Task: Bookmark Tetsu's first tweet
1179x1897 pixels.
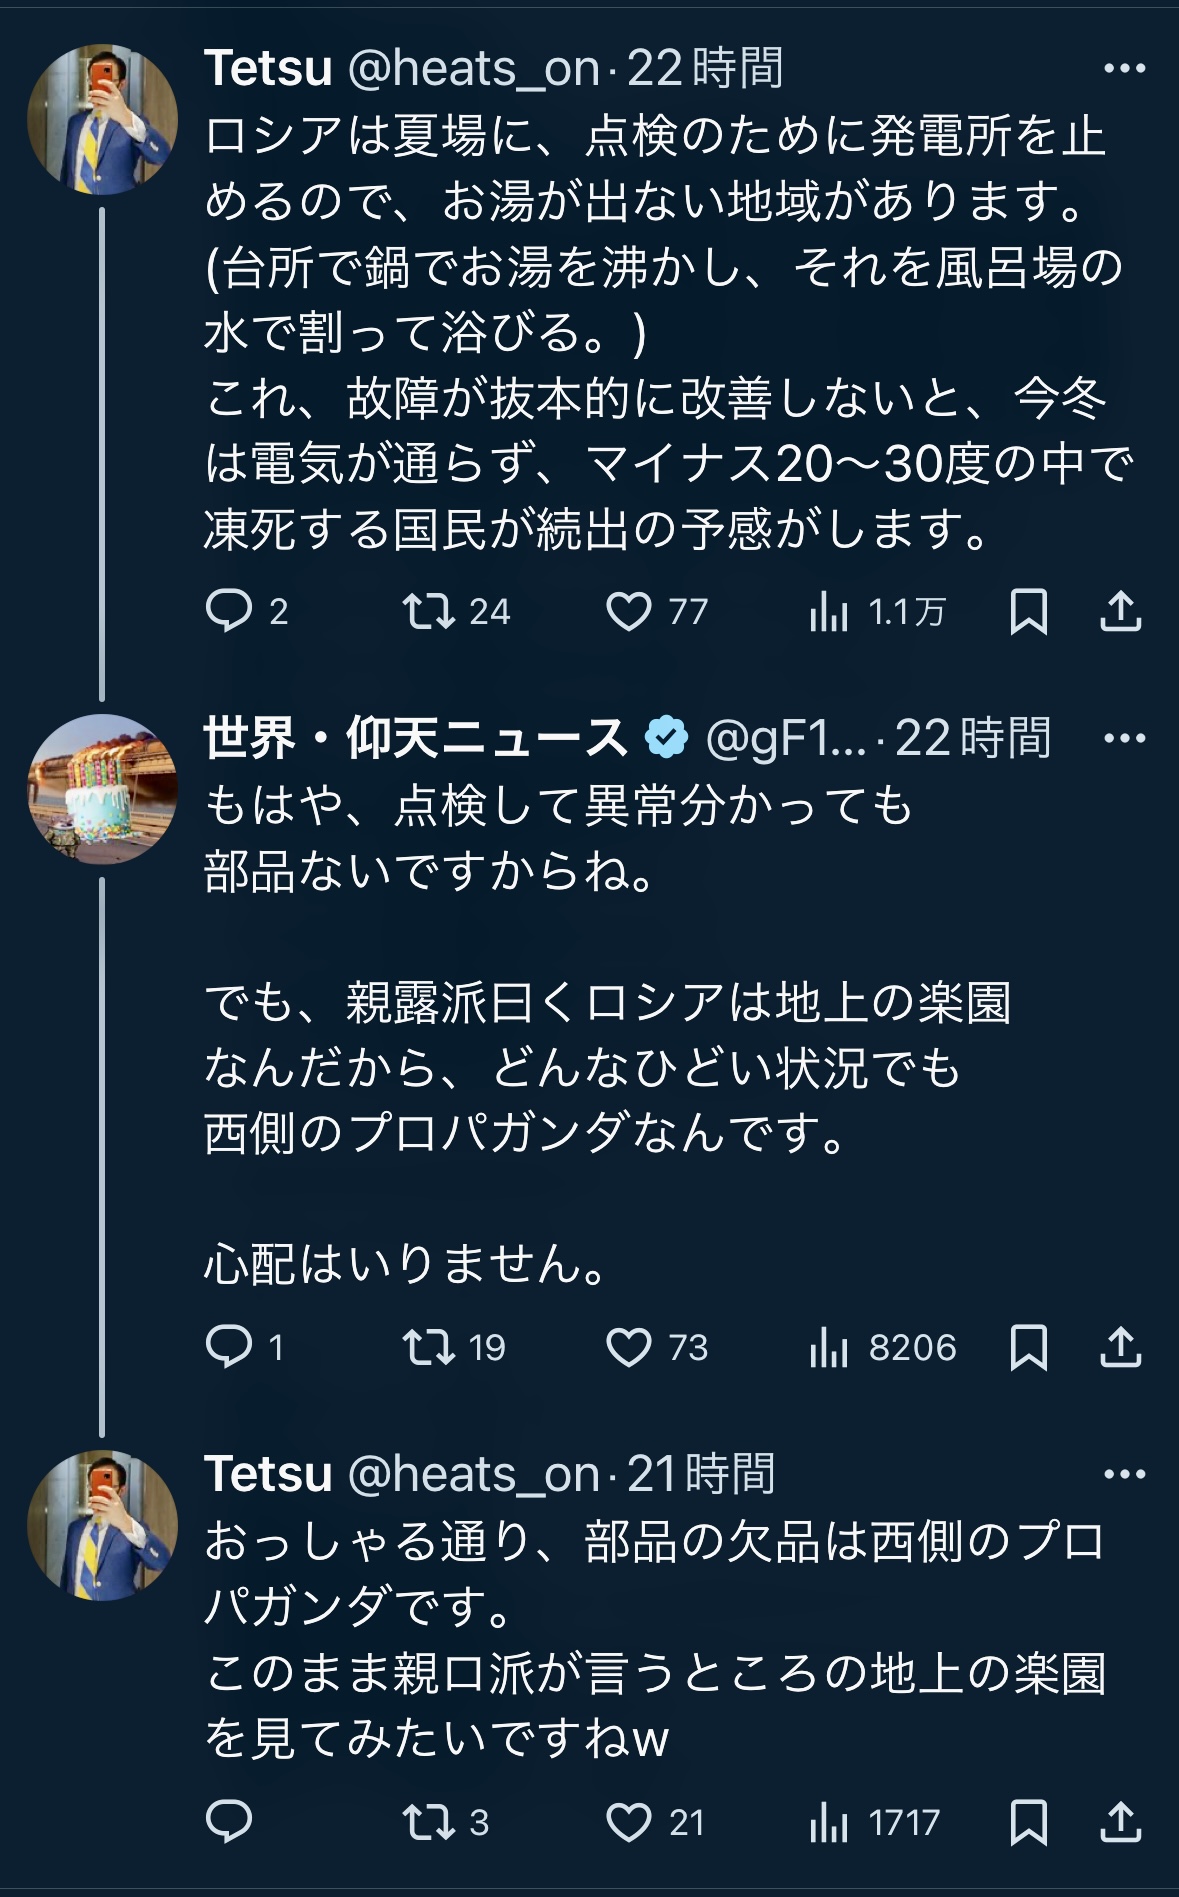Action: coord(1031,613)
